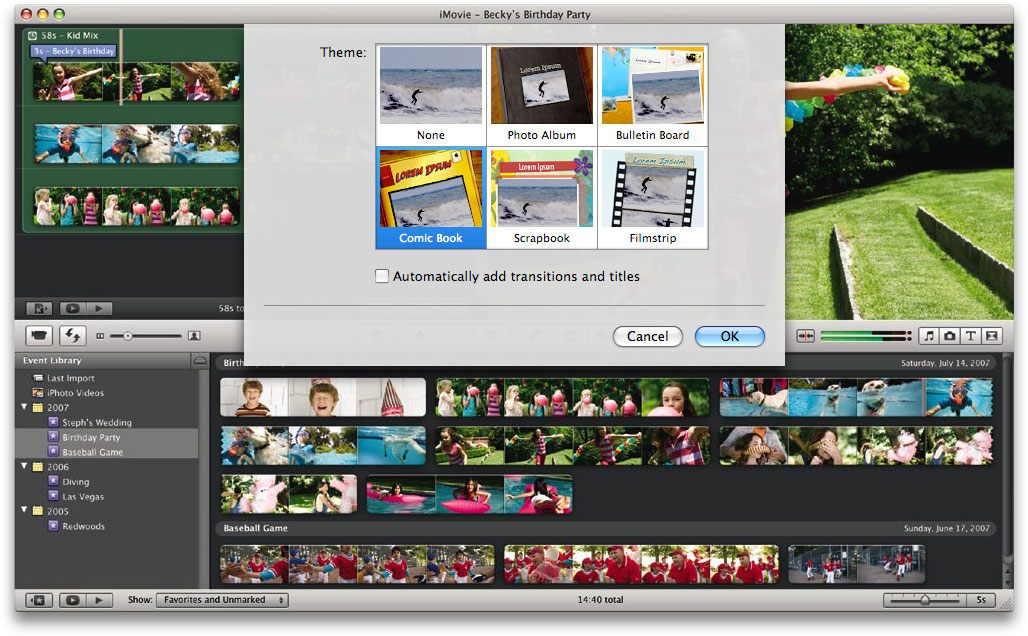
Task: Open iPhoto Videos in Event Library
Action: [x=75, y=393]
